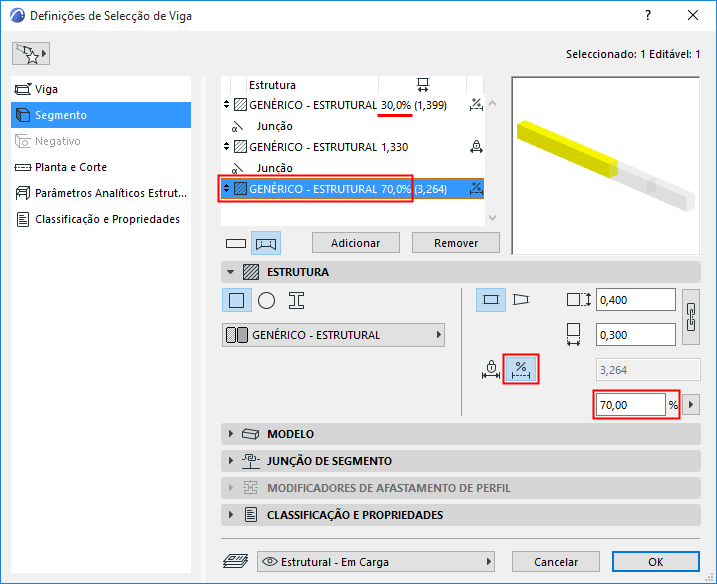Select the Segmento page in sidebar

101,115
